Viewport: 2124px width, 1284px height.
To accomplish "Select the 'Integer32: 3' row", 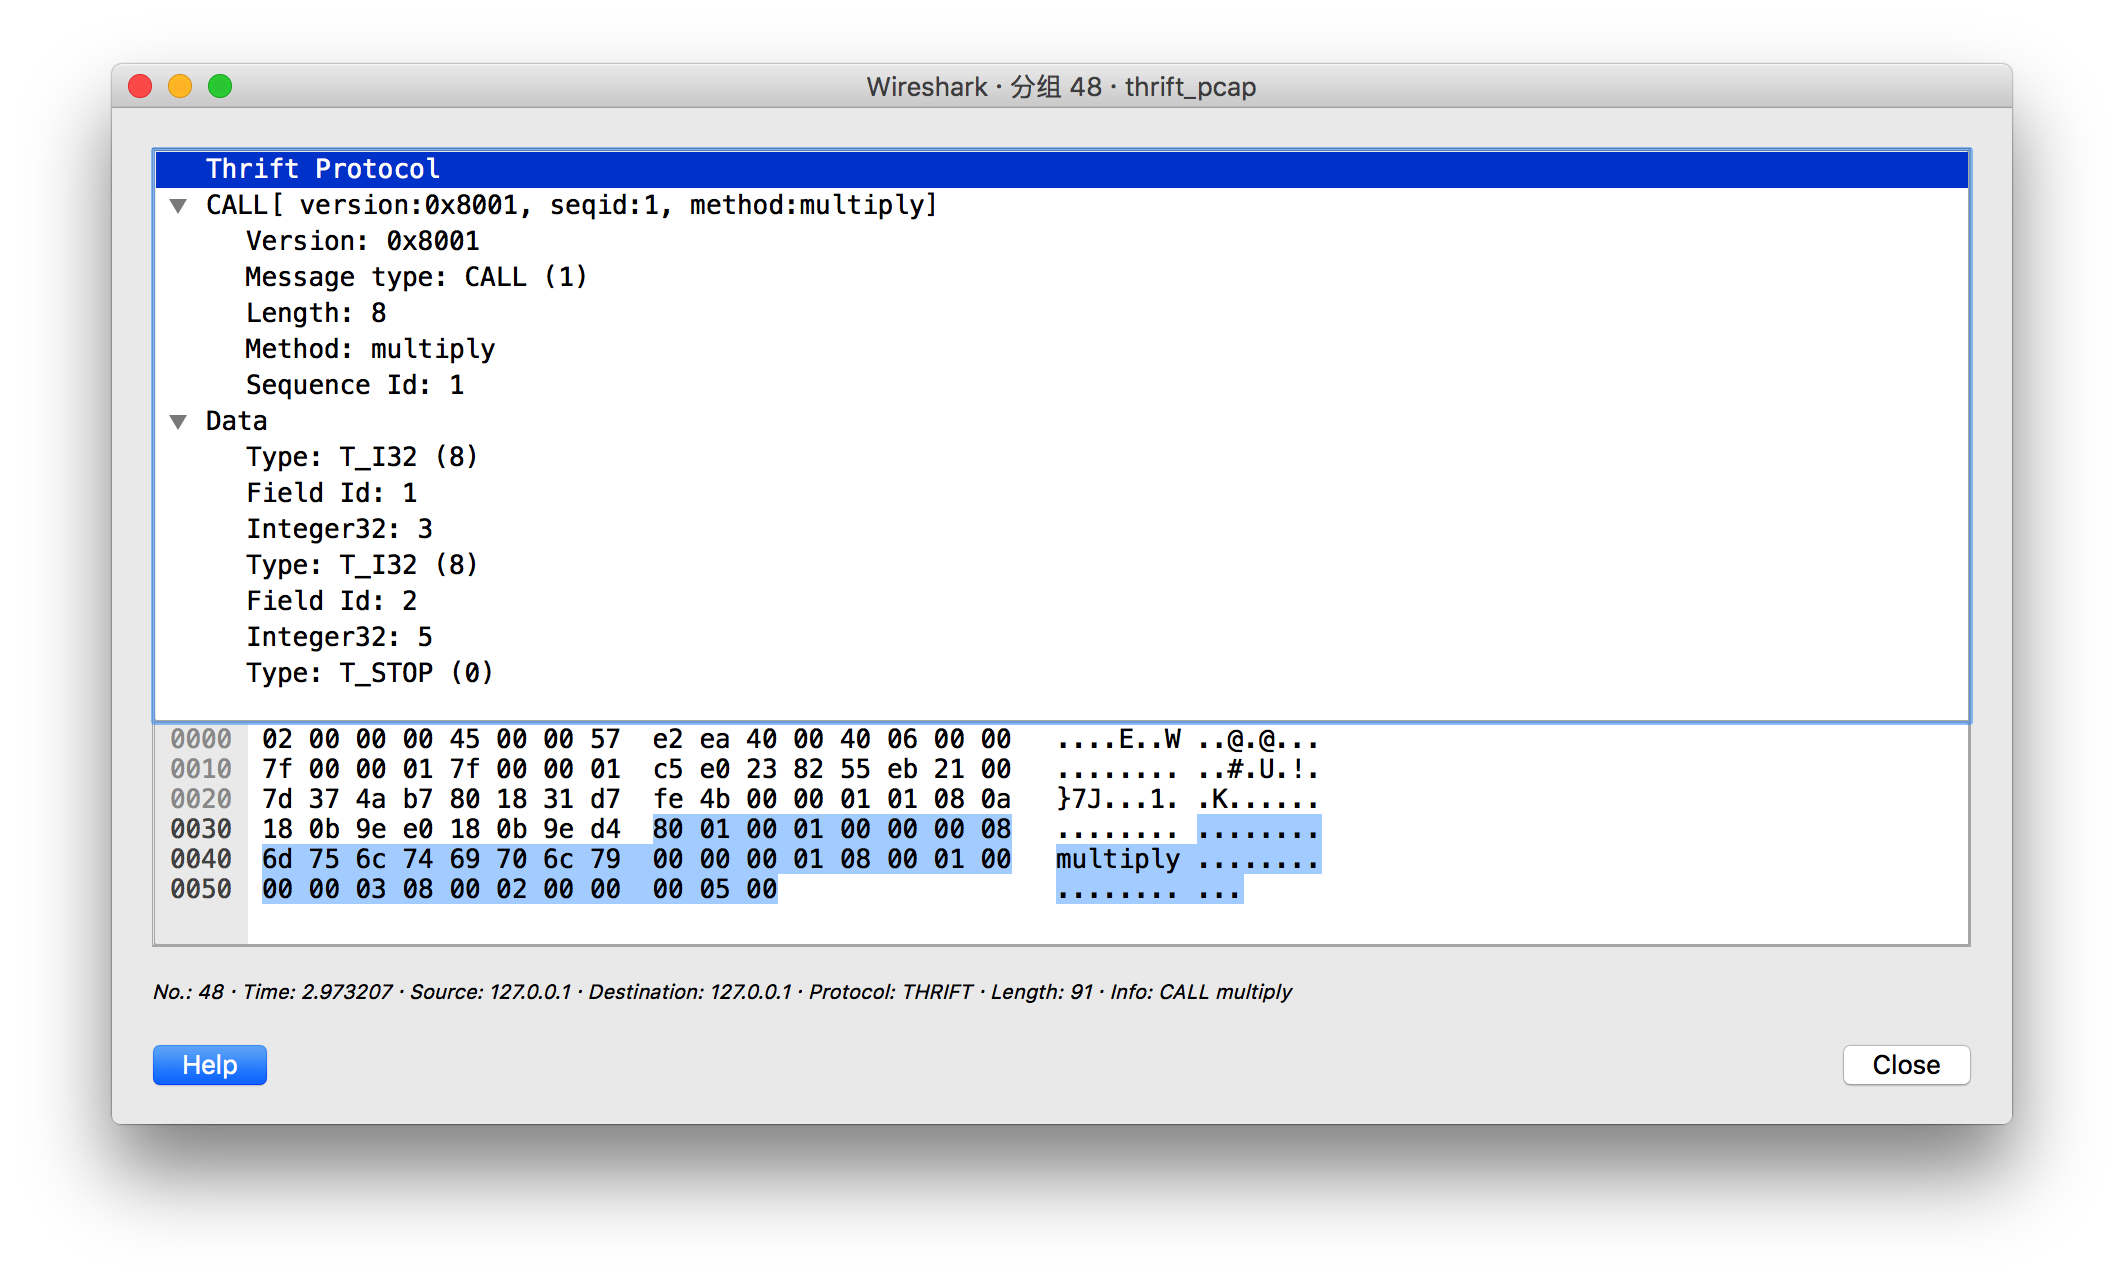I will (x=1061, y=529).
